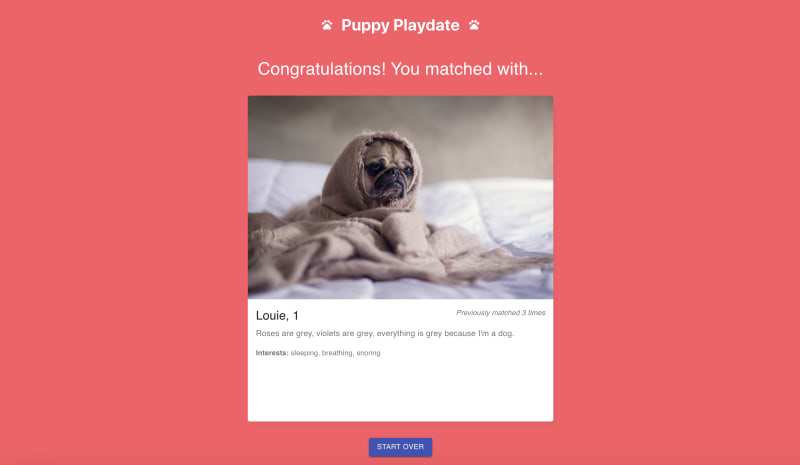Click the snoring interest

(368, 353)
